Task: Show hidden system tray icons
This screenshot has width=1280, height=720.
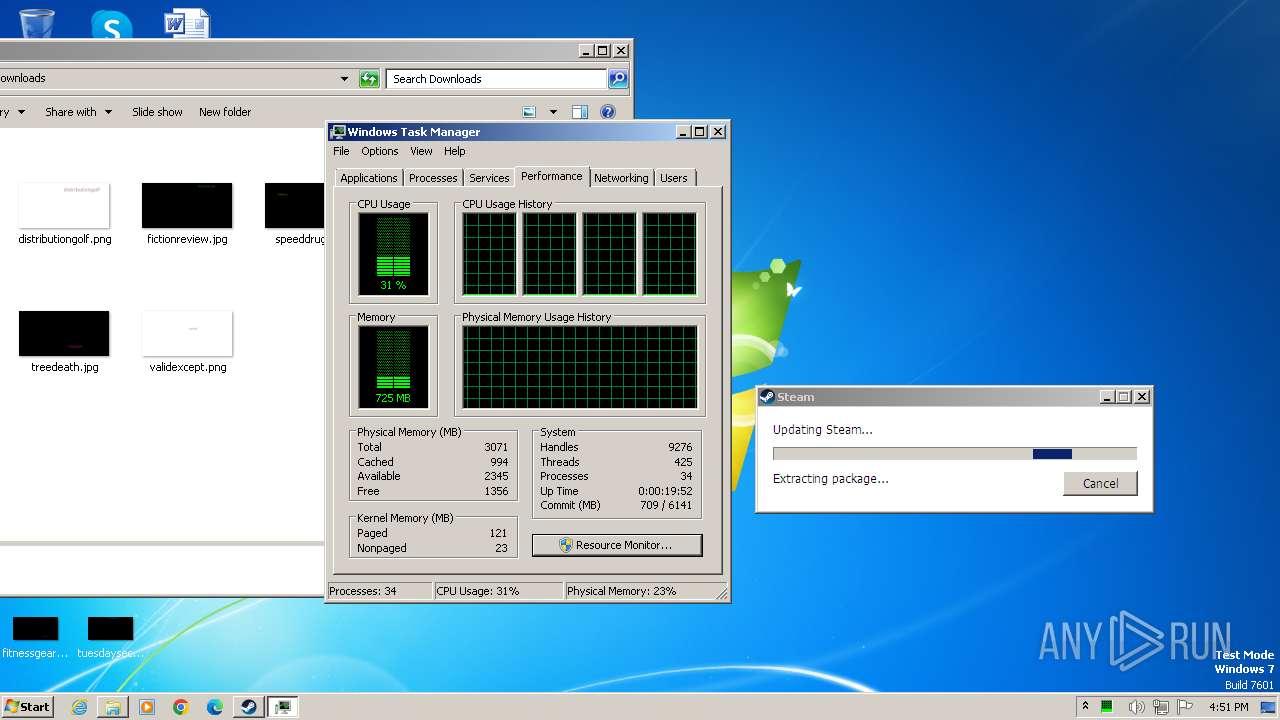Action: pyautogui.click(x=1085, y=707)
